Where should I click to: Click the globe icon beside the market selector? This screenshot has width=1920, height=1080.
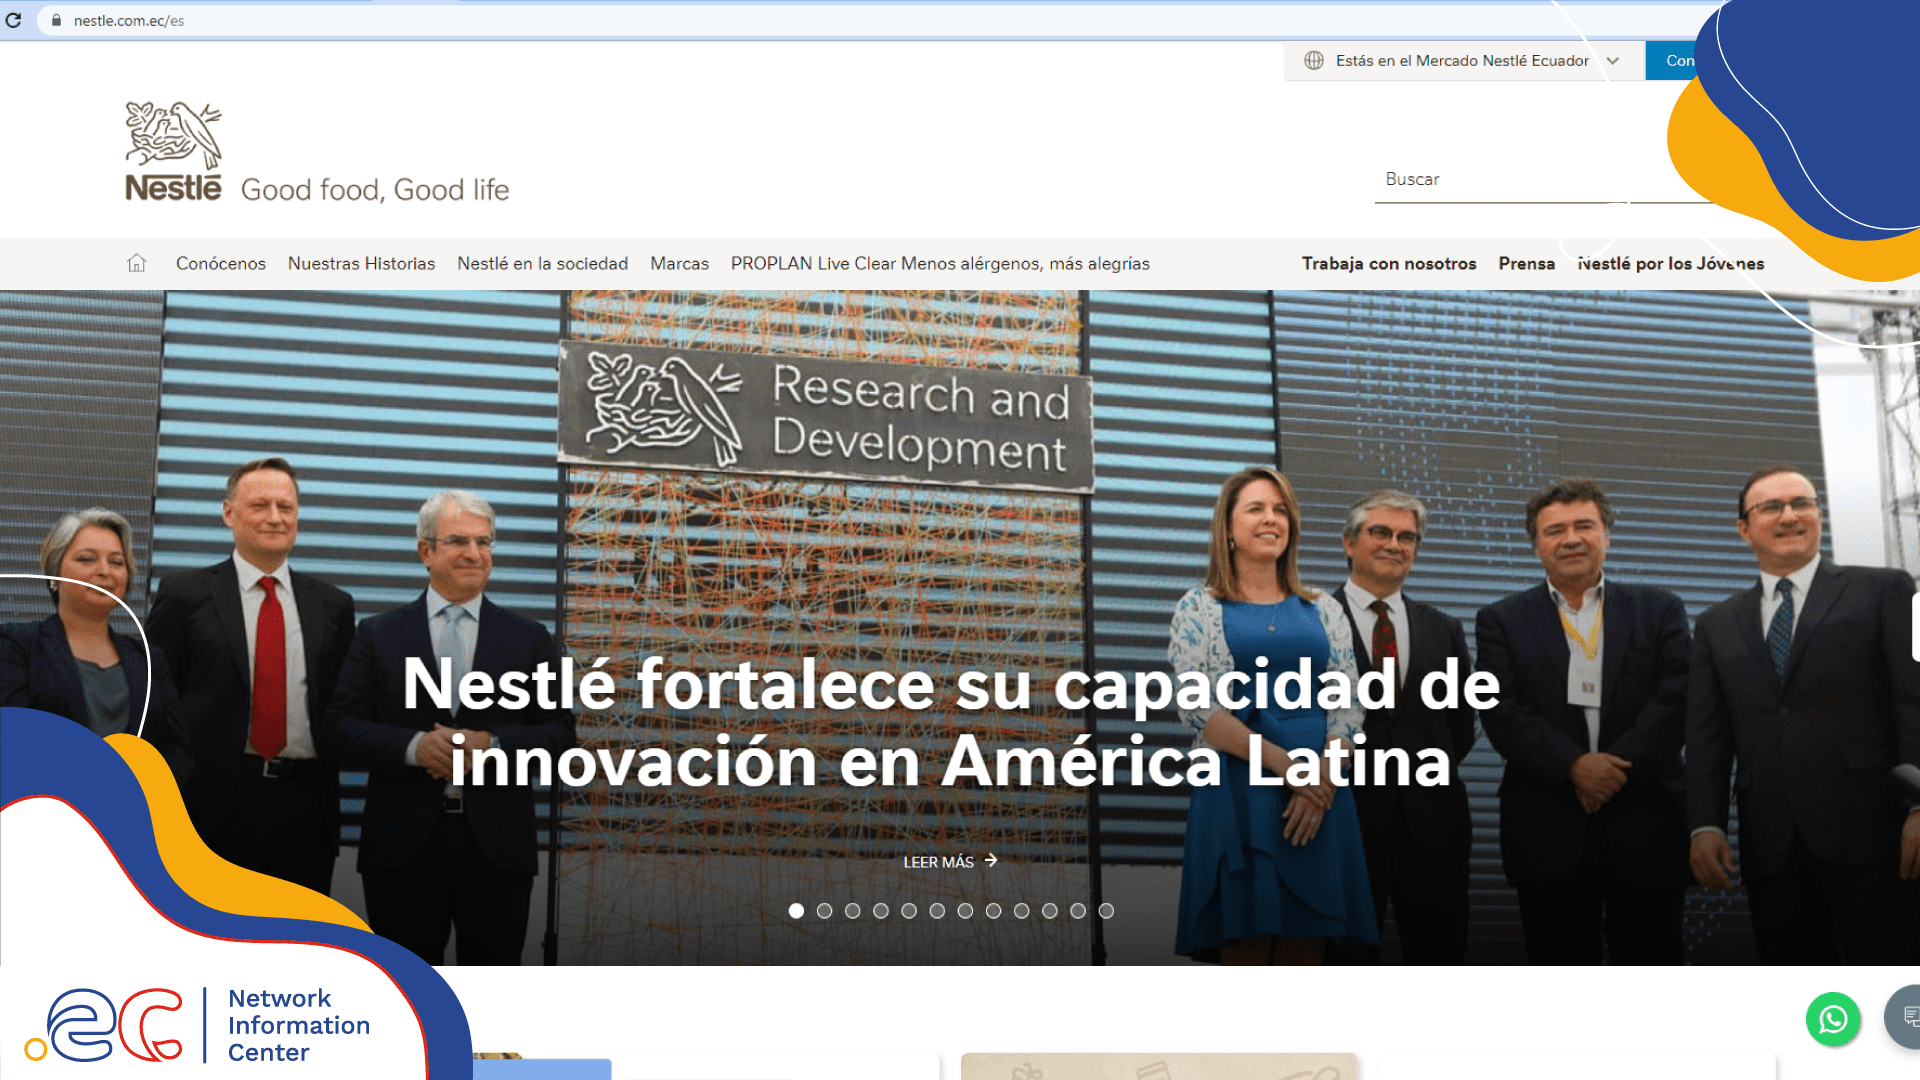[x=1314, y=61]
